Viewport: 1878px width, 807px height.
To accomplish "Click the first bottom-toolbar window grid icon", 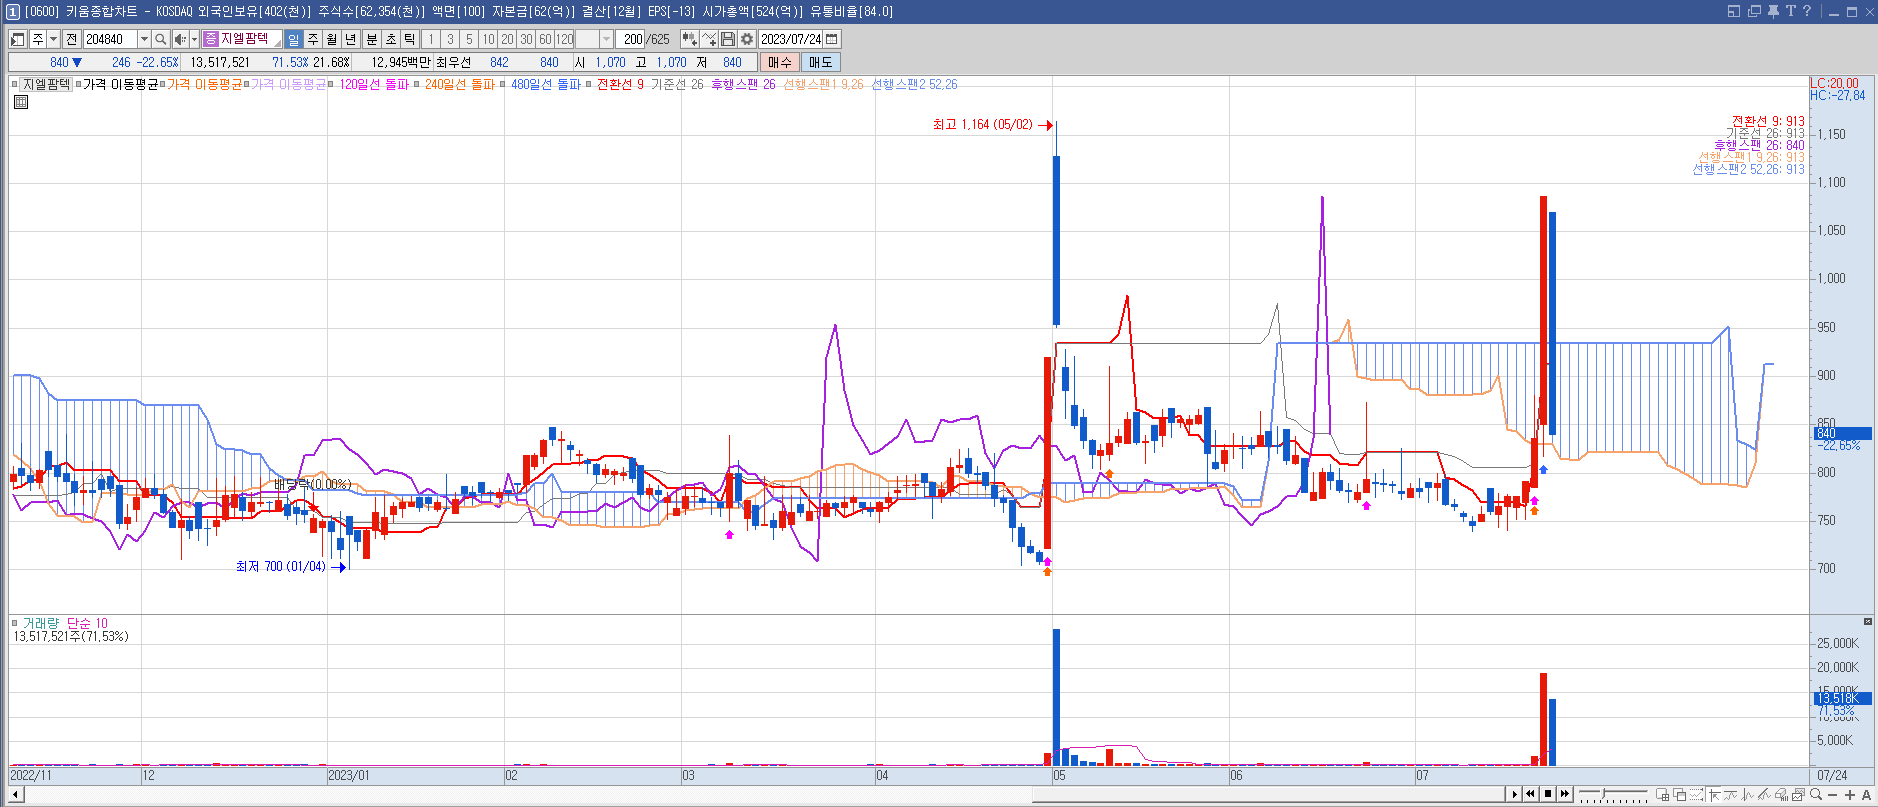I will pyautogui.click(x=1662, y=795).
